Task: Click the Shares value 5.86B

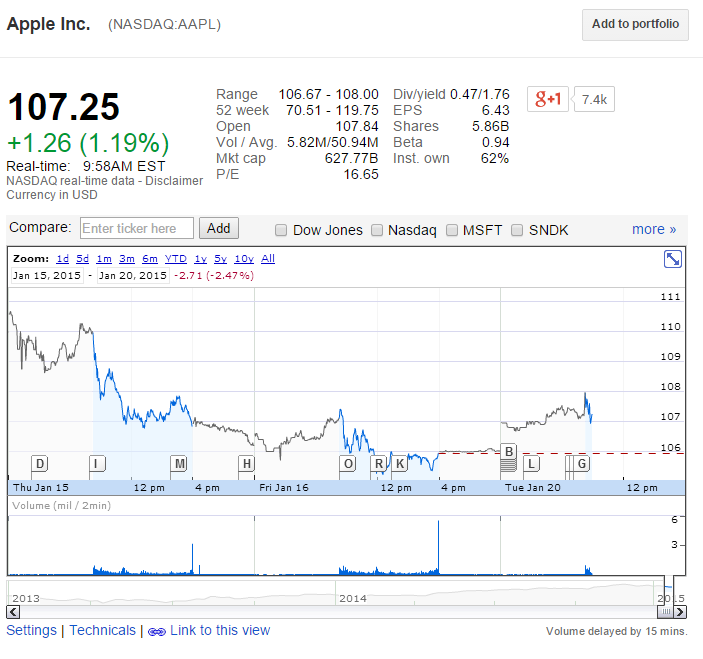Action: point(490,126)
